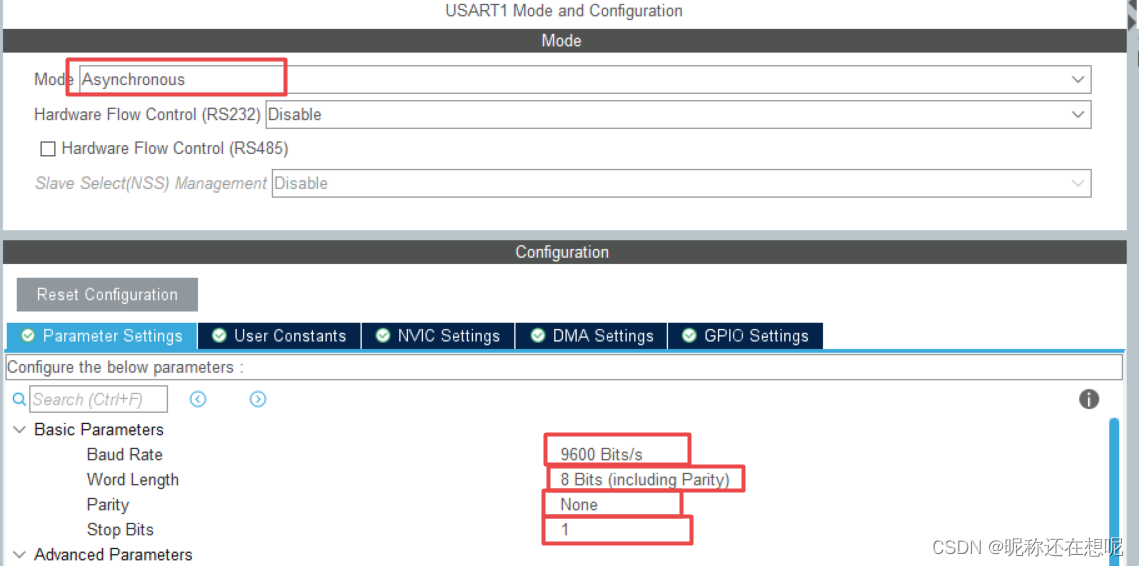The height and width of the screenshot is (566, 1139).
Task: Show parameter info with the i icon
Action: point(1088,398)
